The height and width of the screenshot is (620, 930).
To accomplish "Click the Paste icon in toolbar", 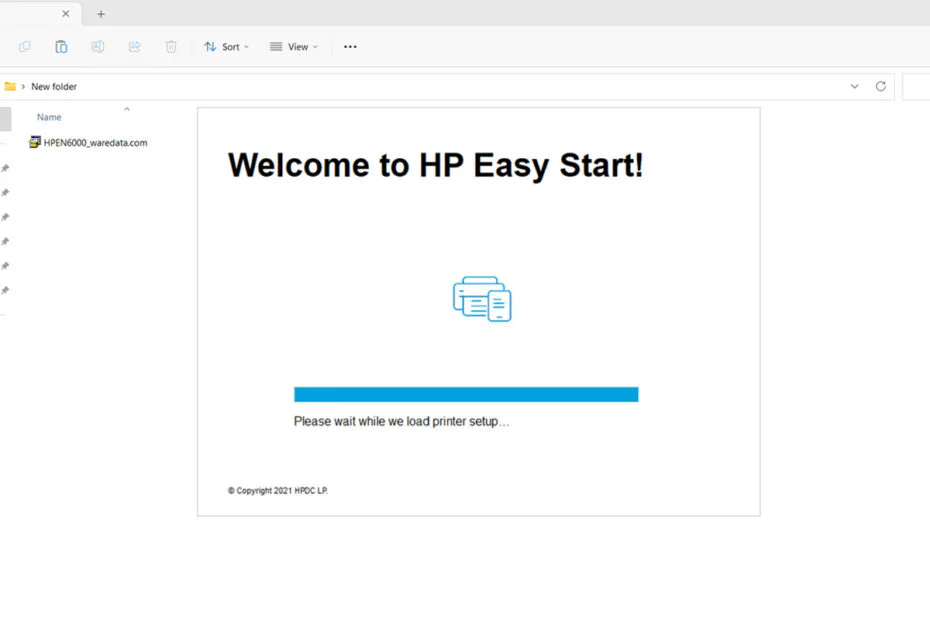I will (61, 46).
